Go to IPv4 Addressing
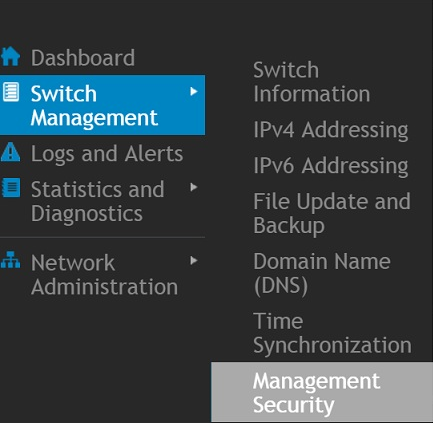This screenshot has height=424, width=433. 331,130
